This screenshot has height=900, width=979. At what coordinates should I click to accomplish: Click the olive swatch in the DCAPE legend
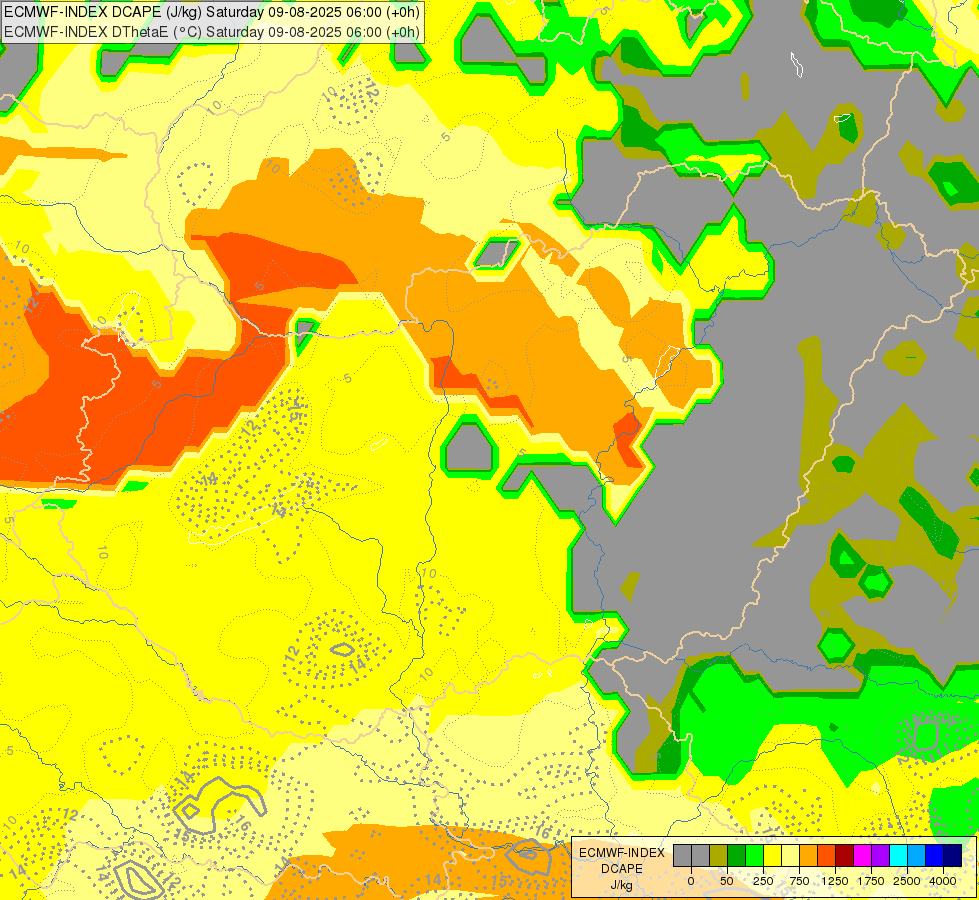point(719,856)
